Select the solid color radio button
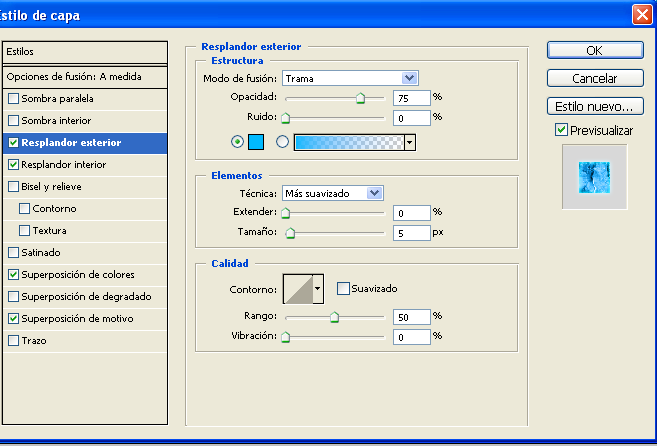 pyautogui.click(x=237, y=142)
